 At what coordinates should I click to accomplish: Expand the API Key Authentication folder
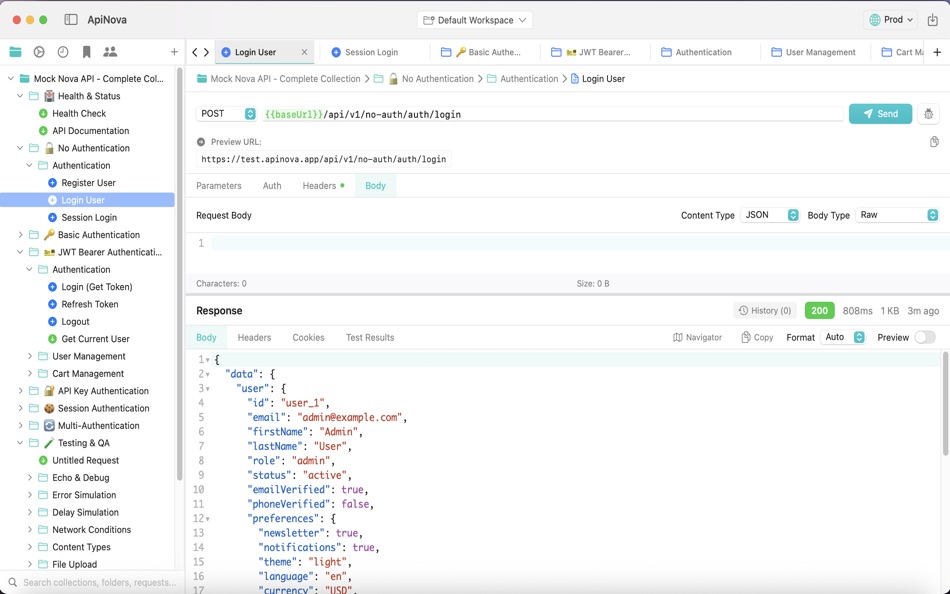pyautogui.click(x=20, y=391)
